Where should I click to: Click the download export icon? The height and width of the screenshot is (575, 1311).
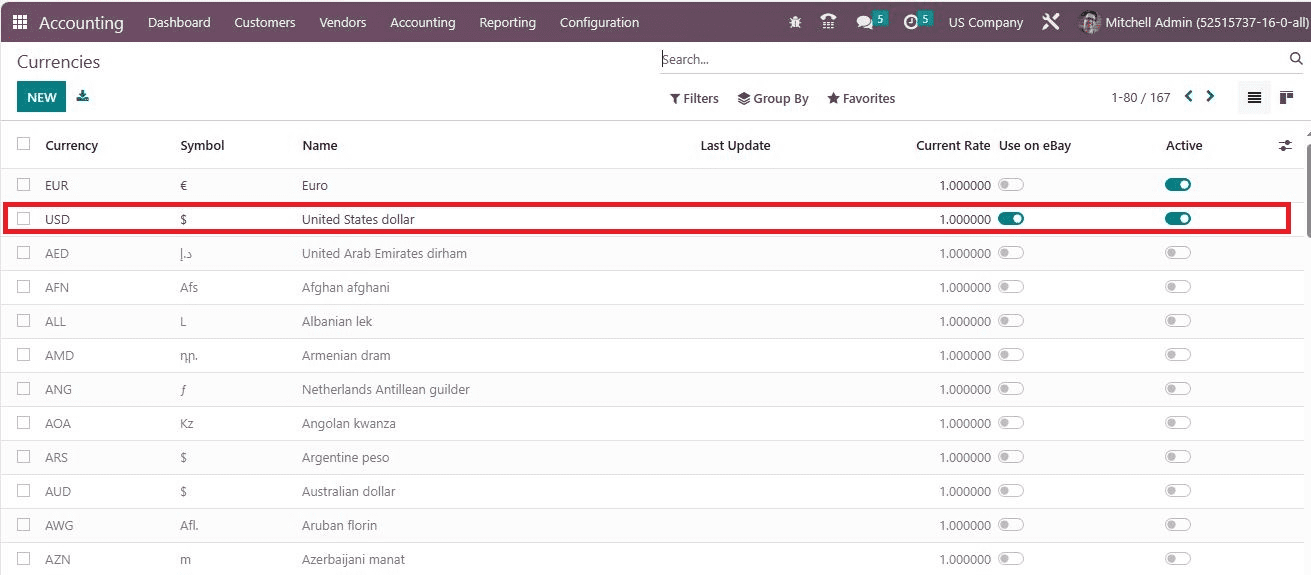[83, 96]
